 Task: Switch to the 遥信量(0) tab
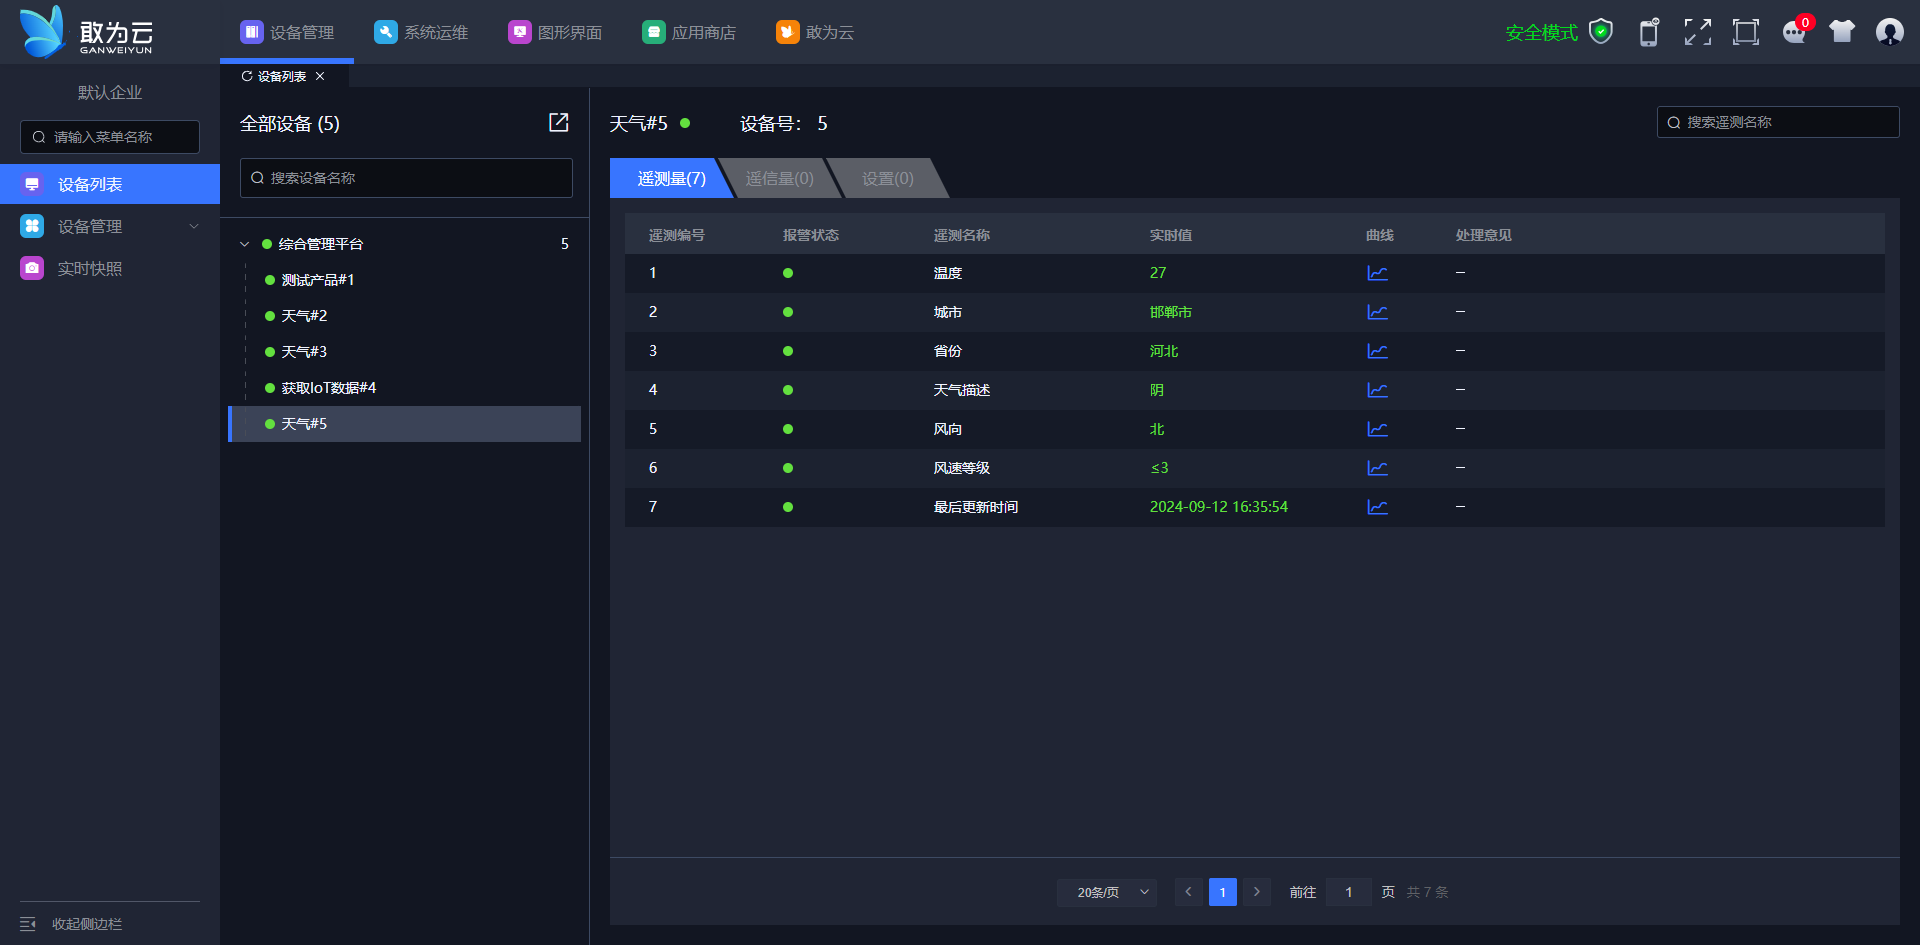click(x=780, y=178)
